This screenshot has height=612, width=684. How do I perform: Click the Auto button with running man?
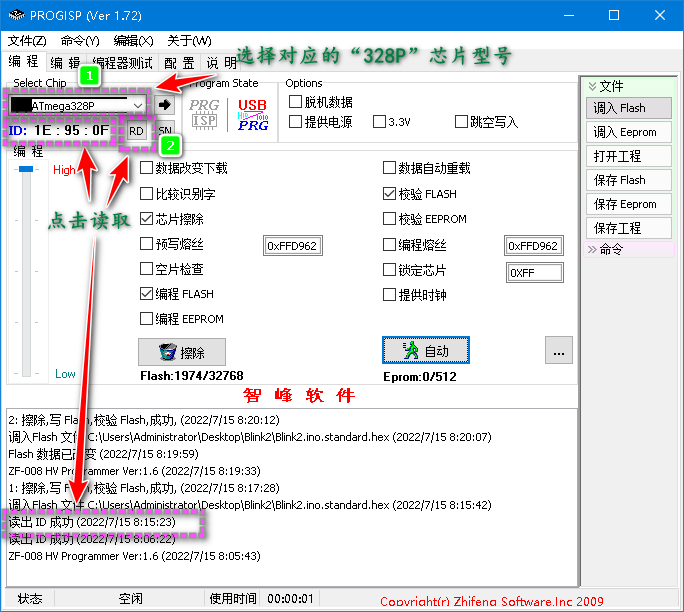pos(426,350)
